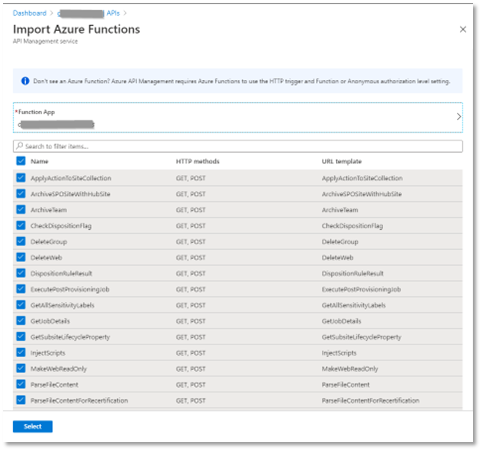The width and height of the screenshot is (482, 451).
Task: Click the DeleteWeb name text
Action: (x=46, y=258)
